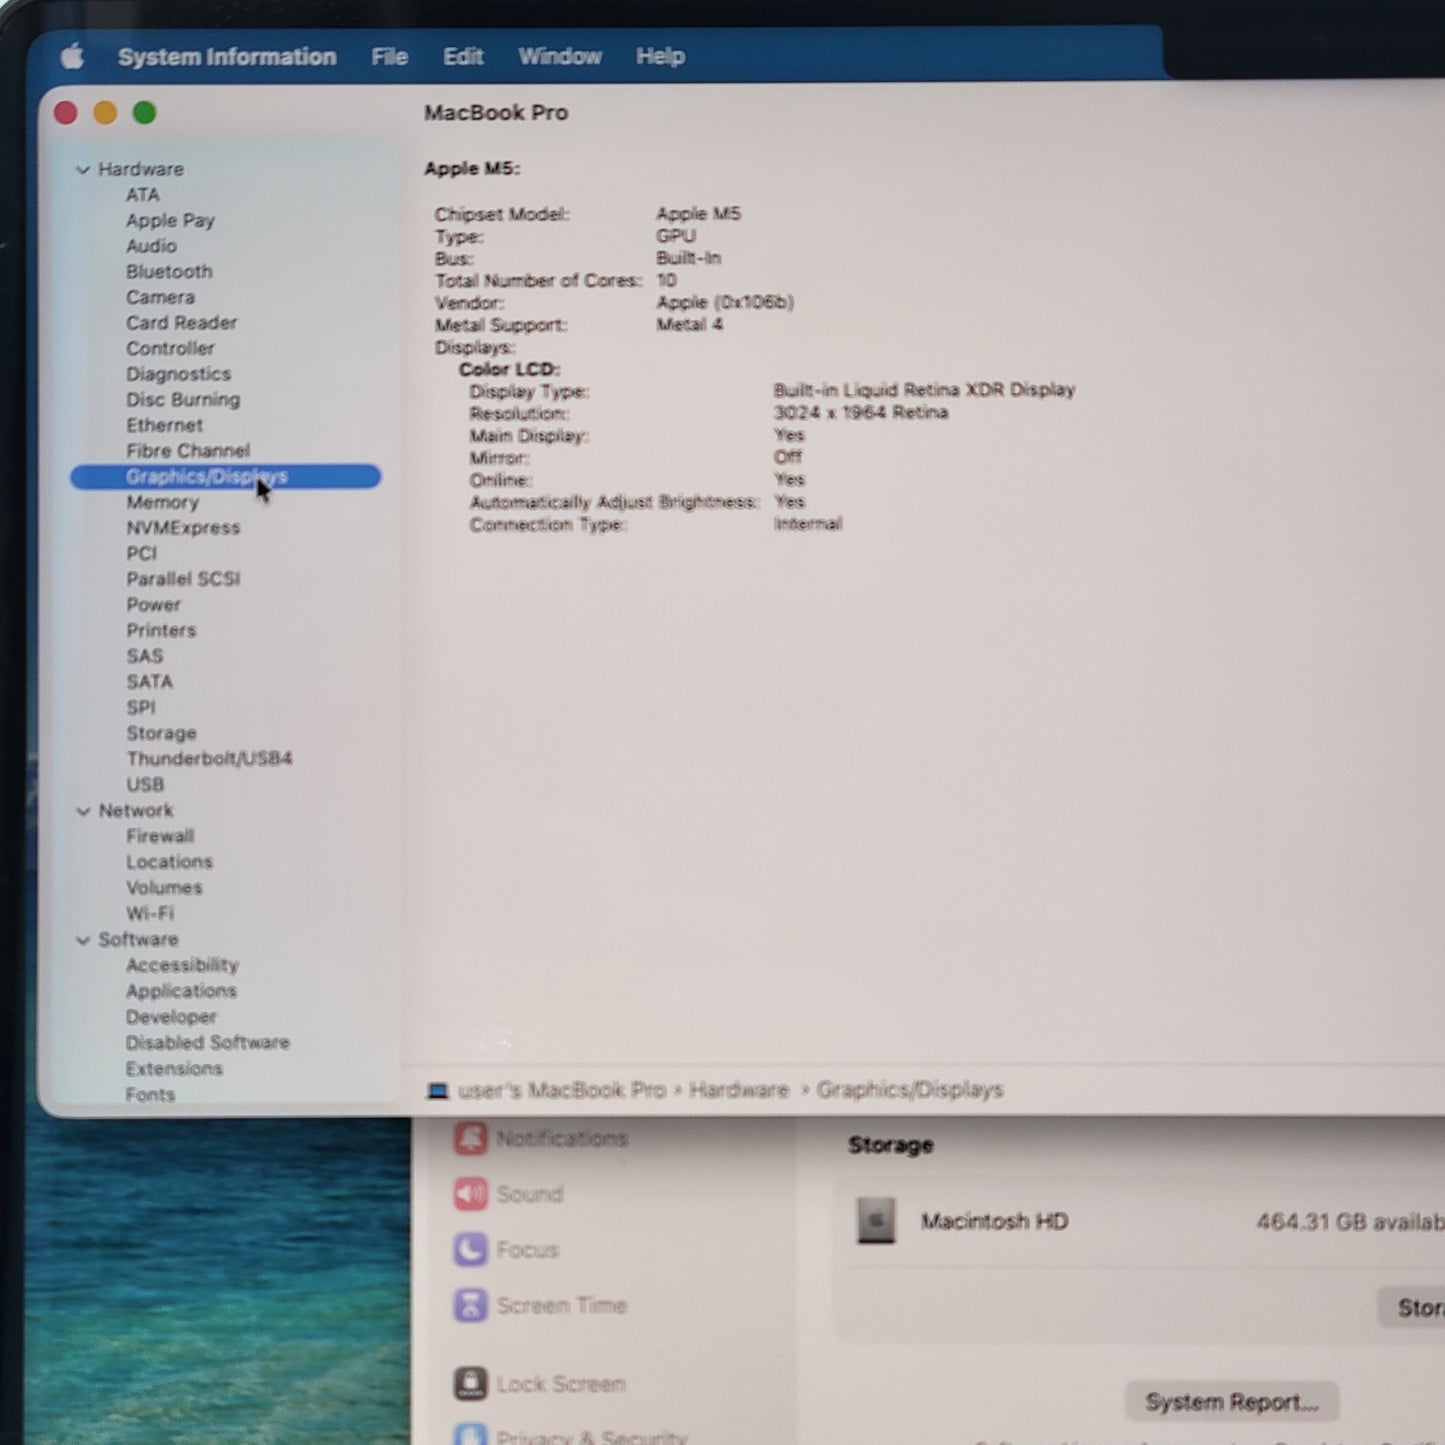Image resolution: width=1445 pixels, height=1445 pixels.
Task: Select Storage in the Hardware list
Action: (161, 734)
